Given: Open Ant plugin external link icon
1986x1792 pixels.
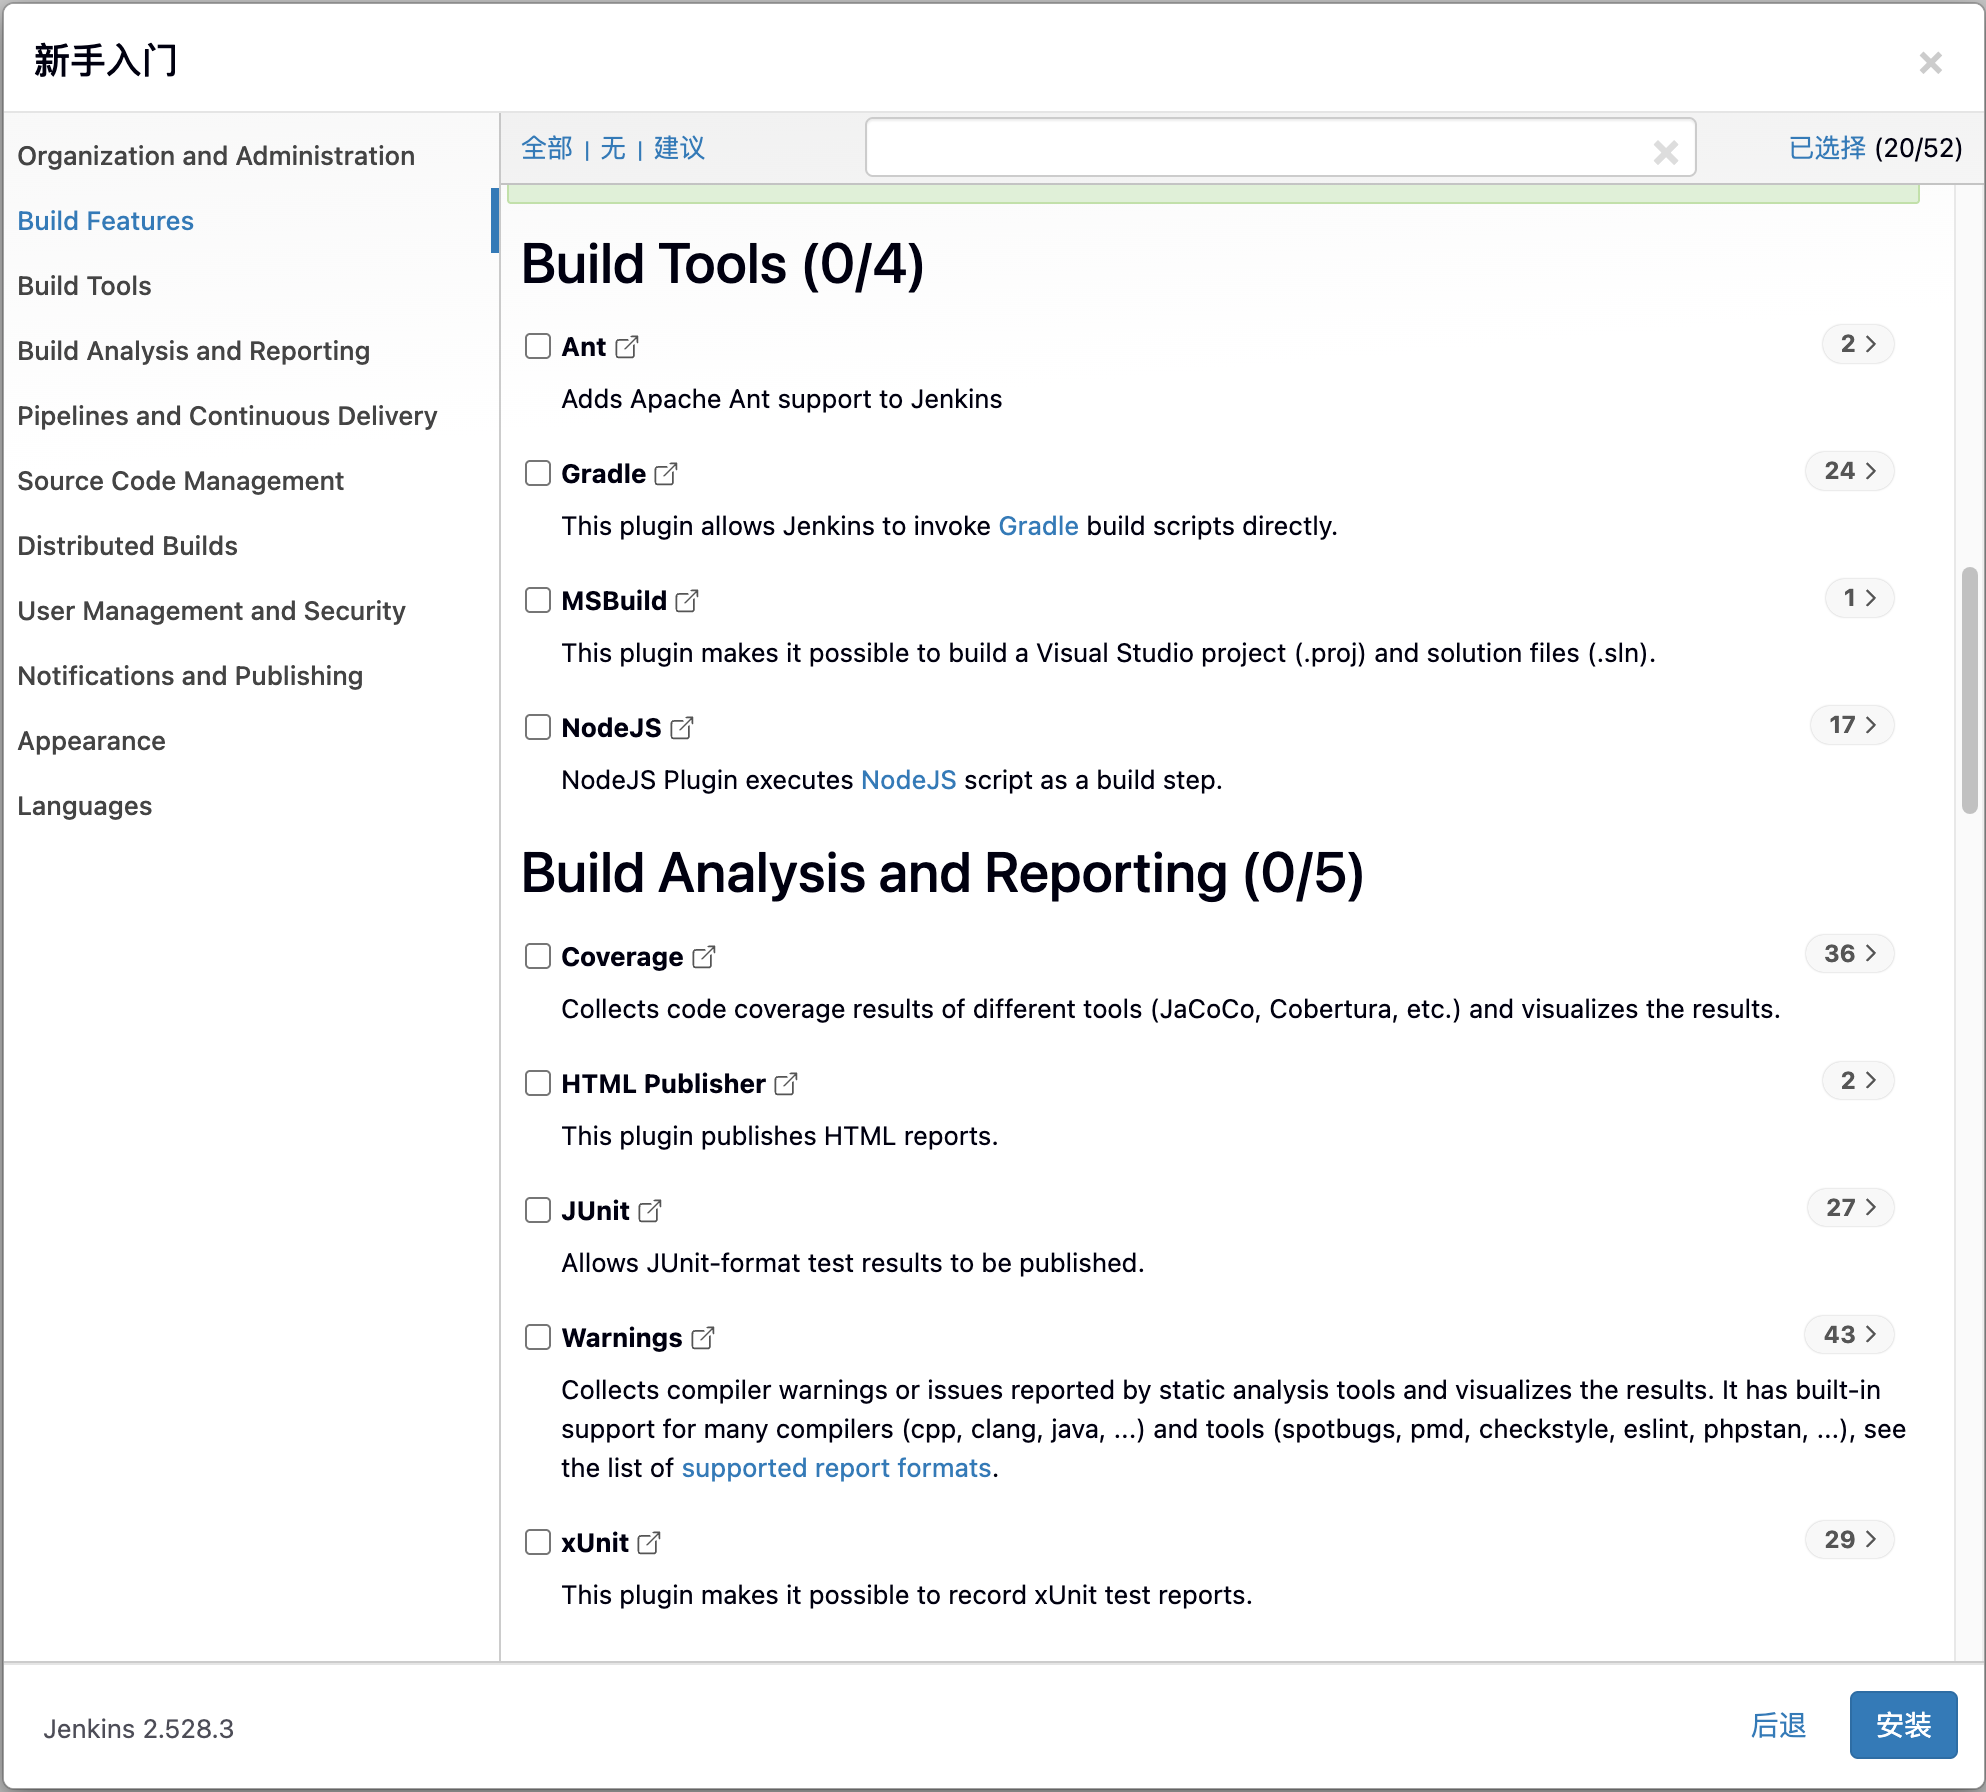Looking at the screenshot, I should pos(627,347).
